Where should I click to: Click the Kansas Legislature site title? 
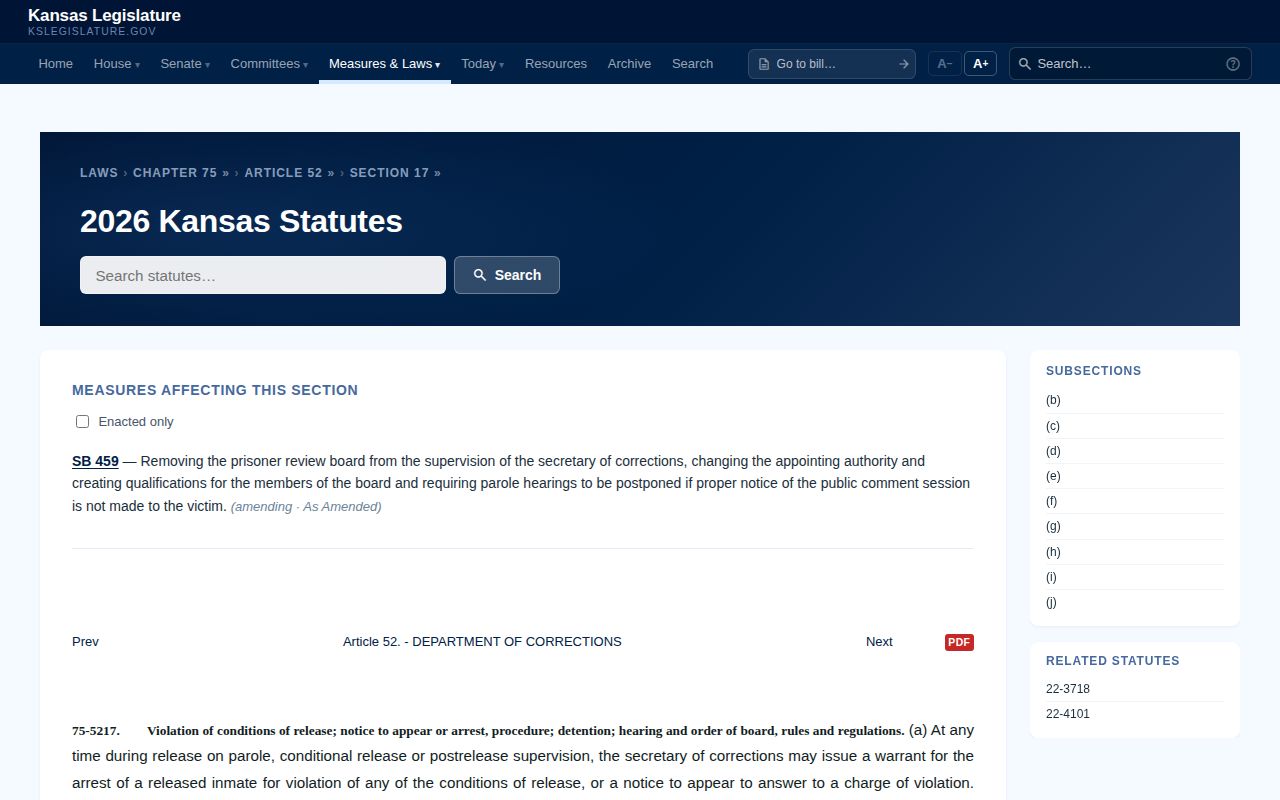(x=104, y=16)
